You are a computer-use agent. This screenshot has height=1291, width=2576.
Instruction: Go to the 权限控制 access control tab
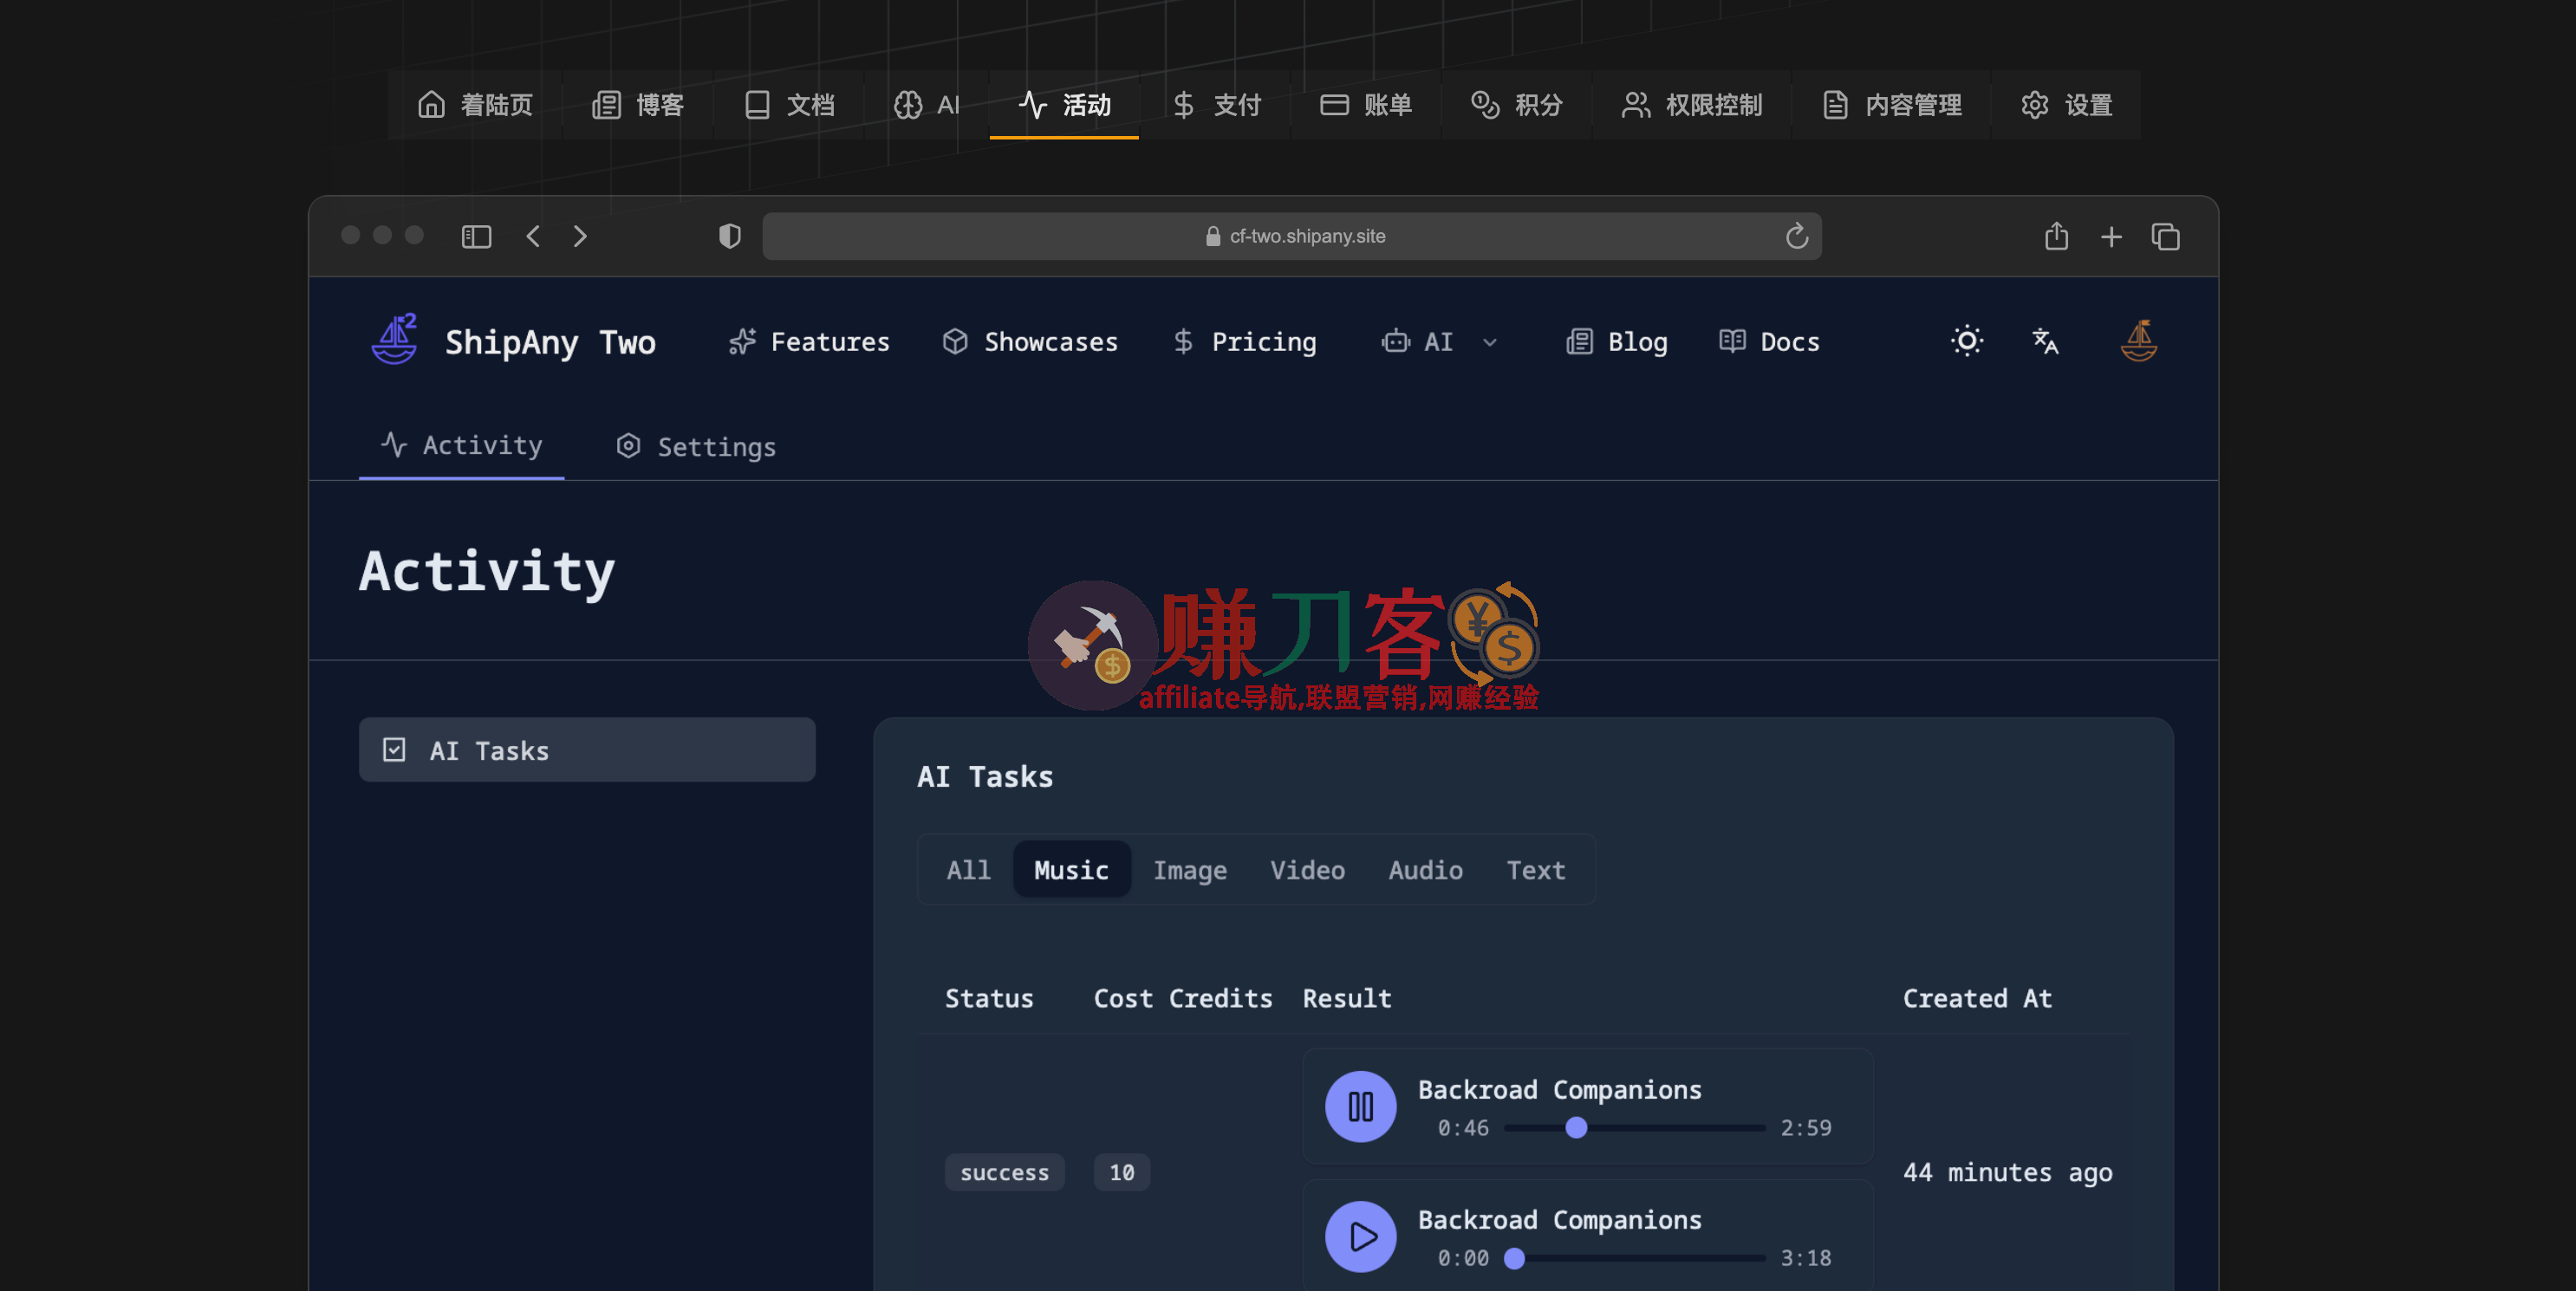[x=1692, y=105]
